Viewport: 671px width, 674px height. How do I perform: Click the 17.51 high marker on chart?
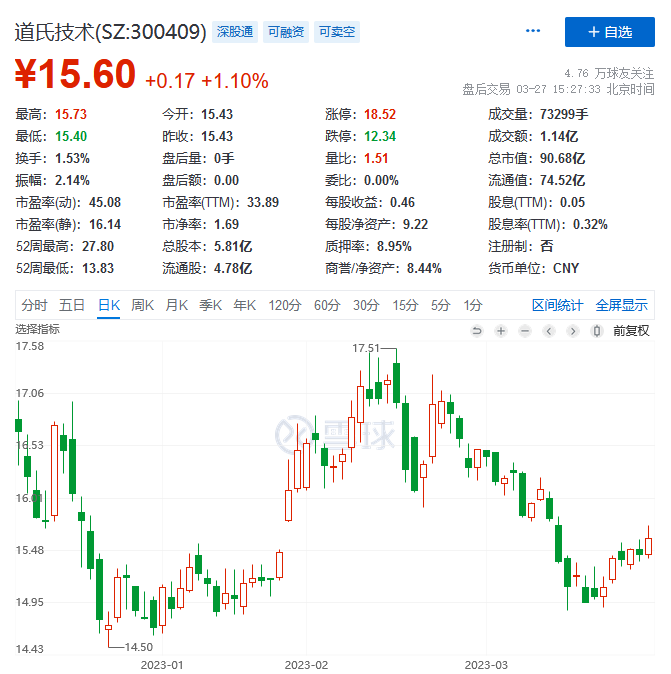[x=365, y=348]
